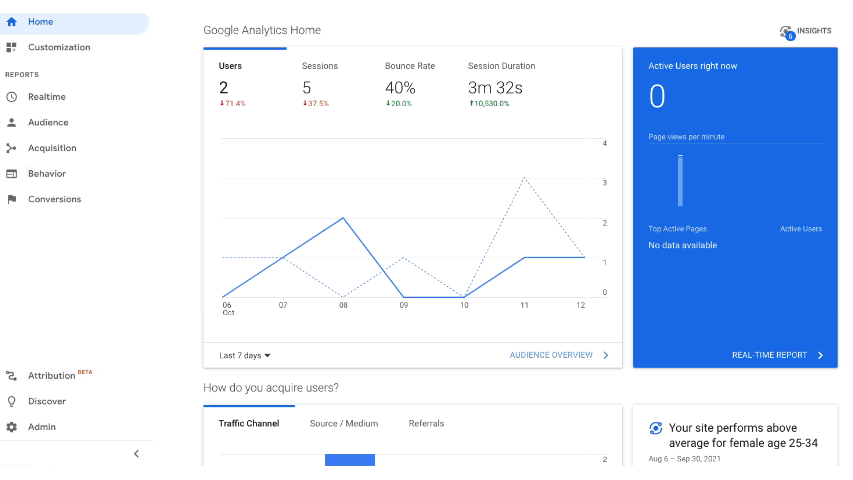Screen dimensions: 853x480
Task: Click the Active Users right now heading
Action: [693, 66]
